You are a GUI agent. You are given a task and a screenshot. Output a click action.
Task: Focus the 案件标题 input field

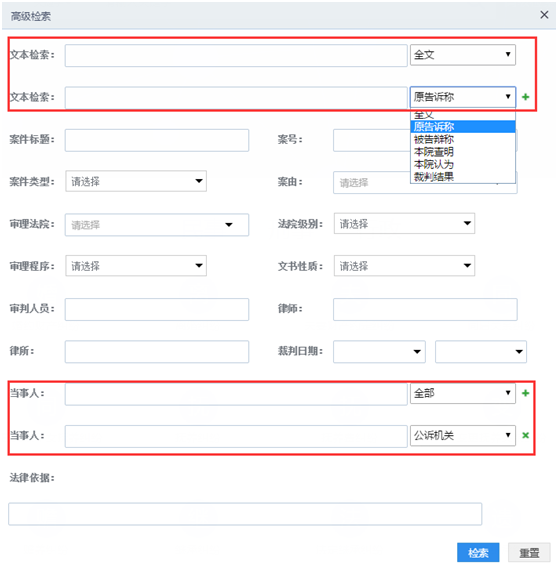pos(157,140)
